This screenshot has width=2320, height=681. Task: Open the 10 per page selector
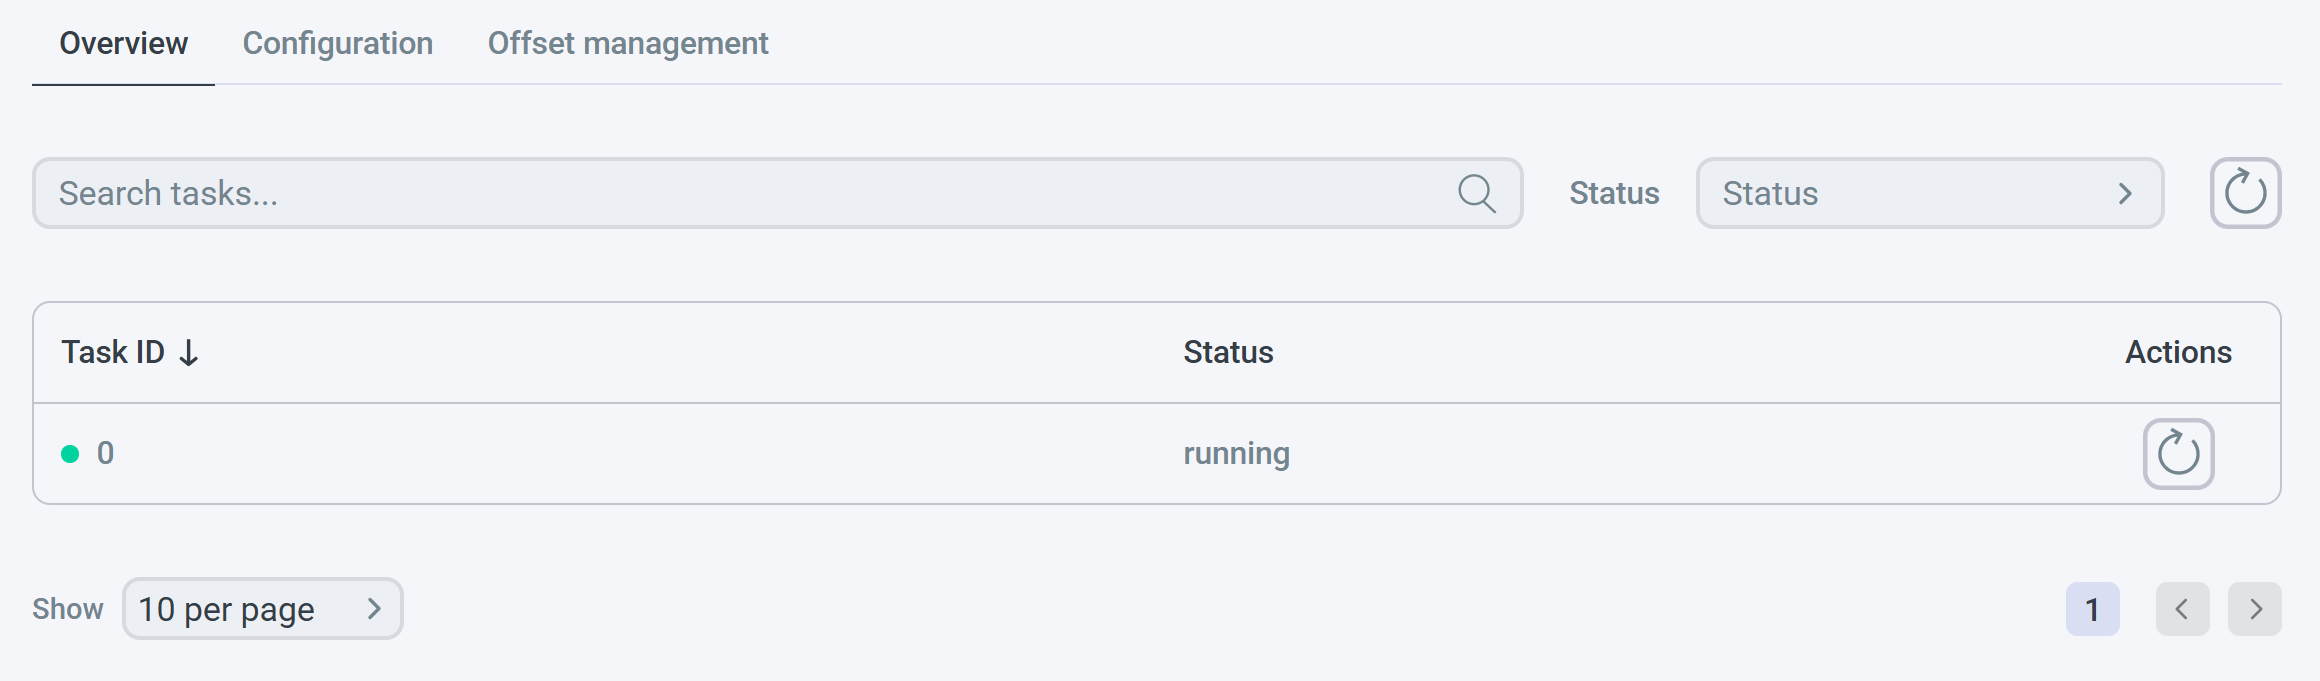(262, 609)
